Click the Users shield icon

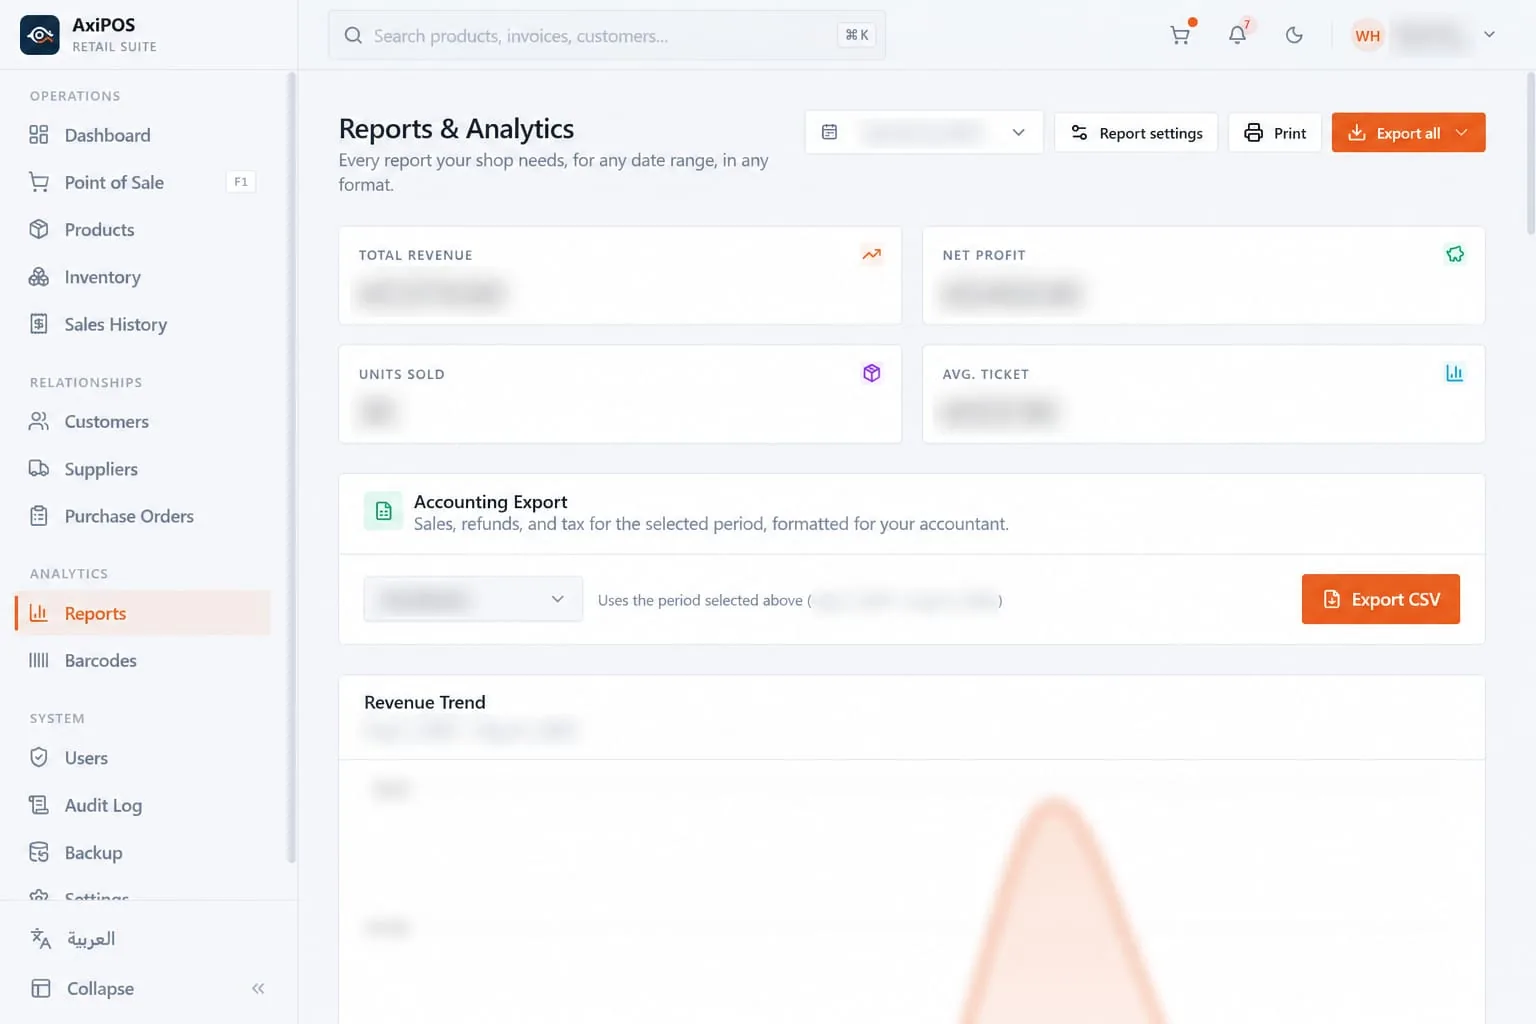point(39,757)
